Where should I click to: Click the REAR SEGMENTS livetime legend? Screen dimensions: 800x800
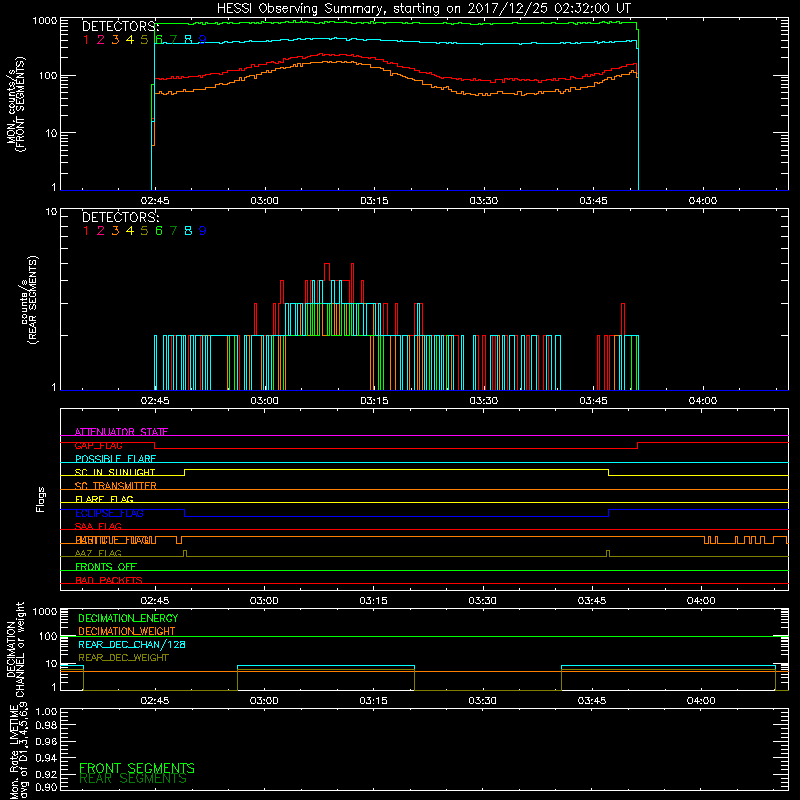[133, 779]
